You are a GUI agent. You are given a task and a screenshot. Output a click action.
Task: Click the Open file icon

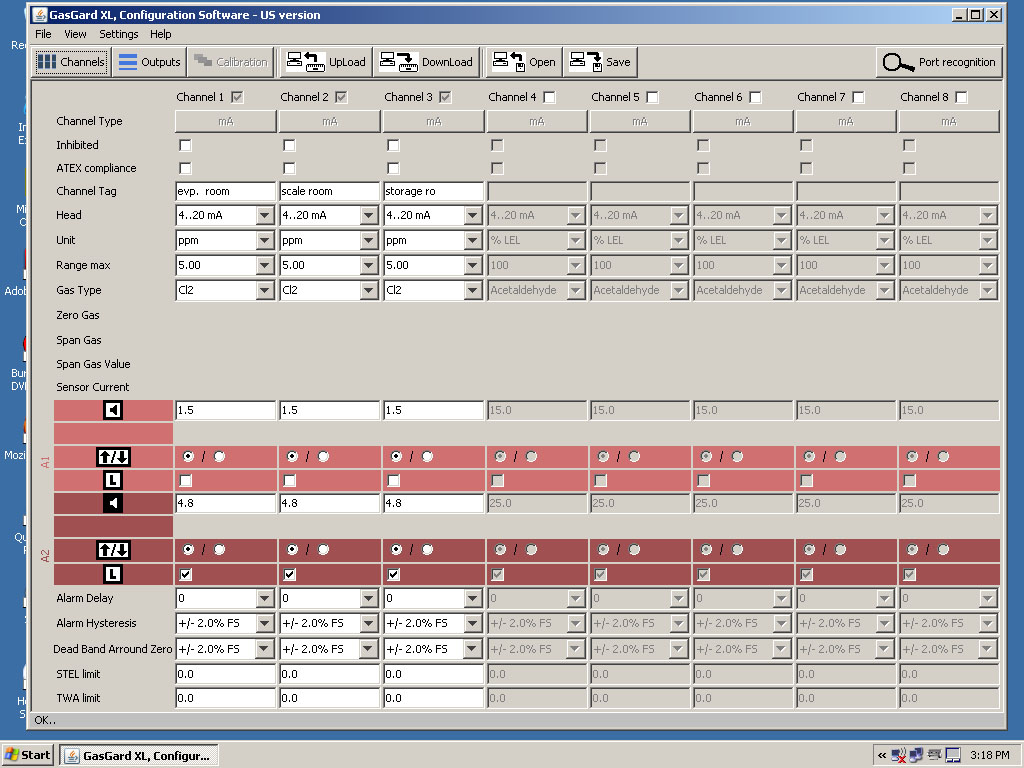tap(509, 62)
